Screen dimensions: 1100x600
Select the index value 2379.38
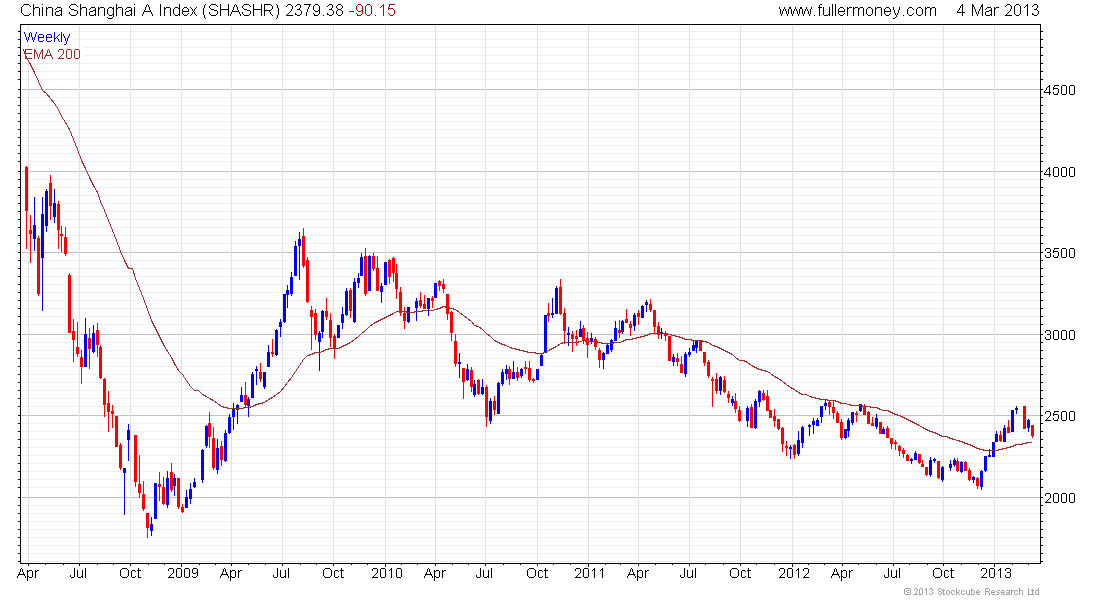pyautogui.click(x=314, y=11)
